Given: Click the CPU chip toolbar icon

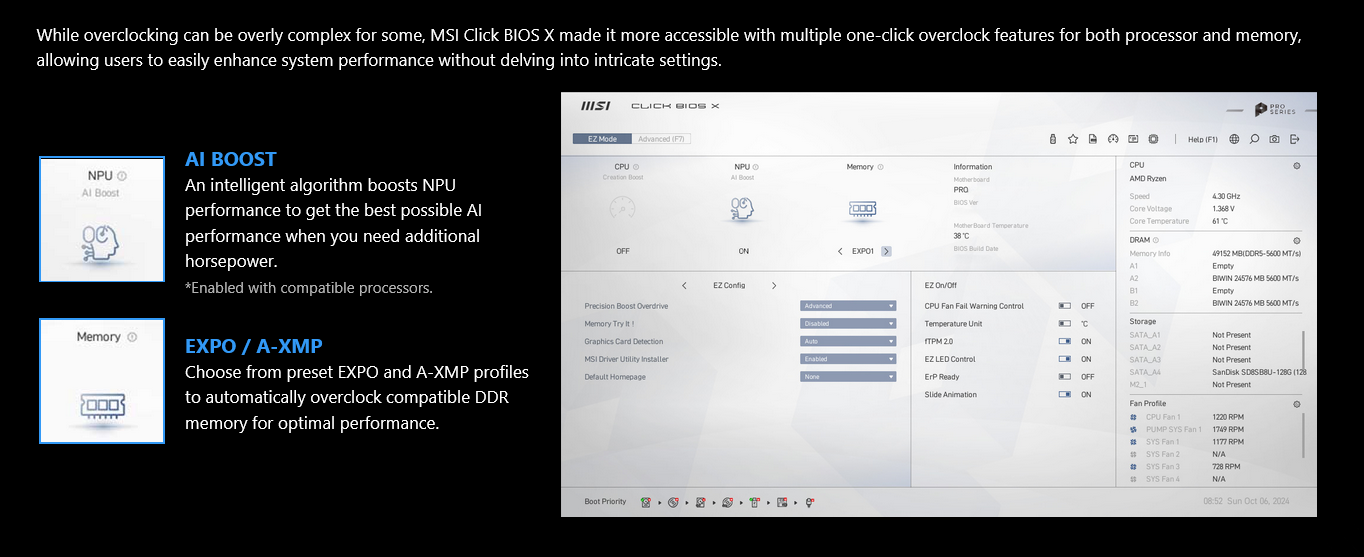Looking at the screenshot, I should (x=1153, y=139).
